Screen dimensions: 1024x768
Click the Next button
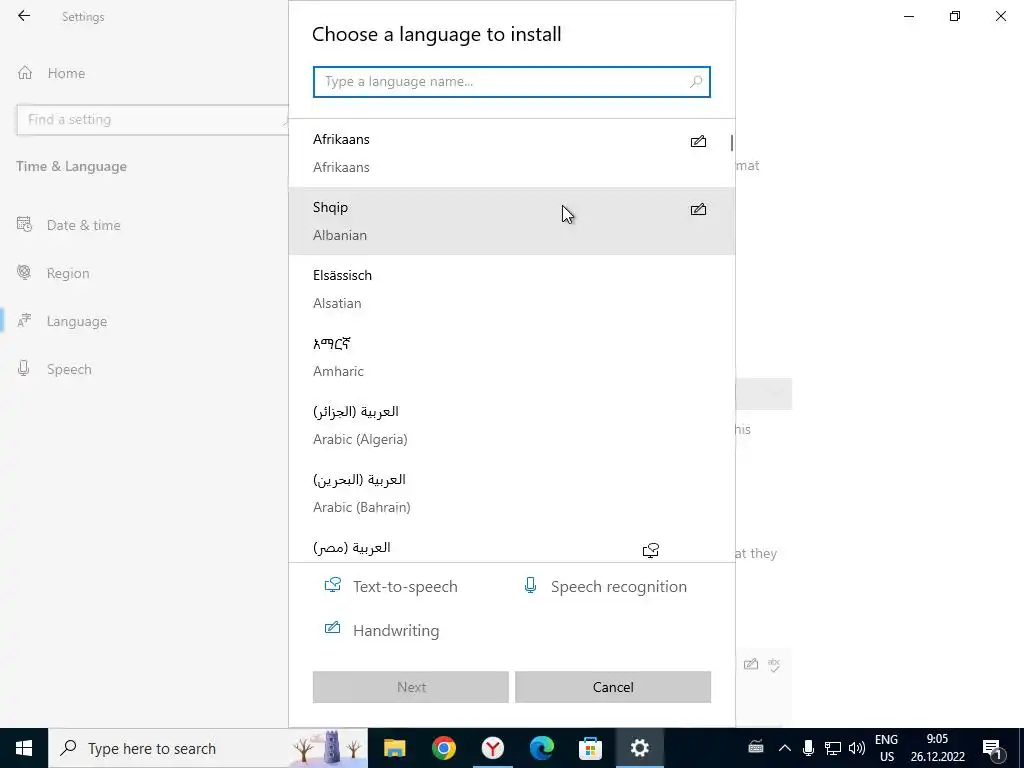click(411, 687)
